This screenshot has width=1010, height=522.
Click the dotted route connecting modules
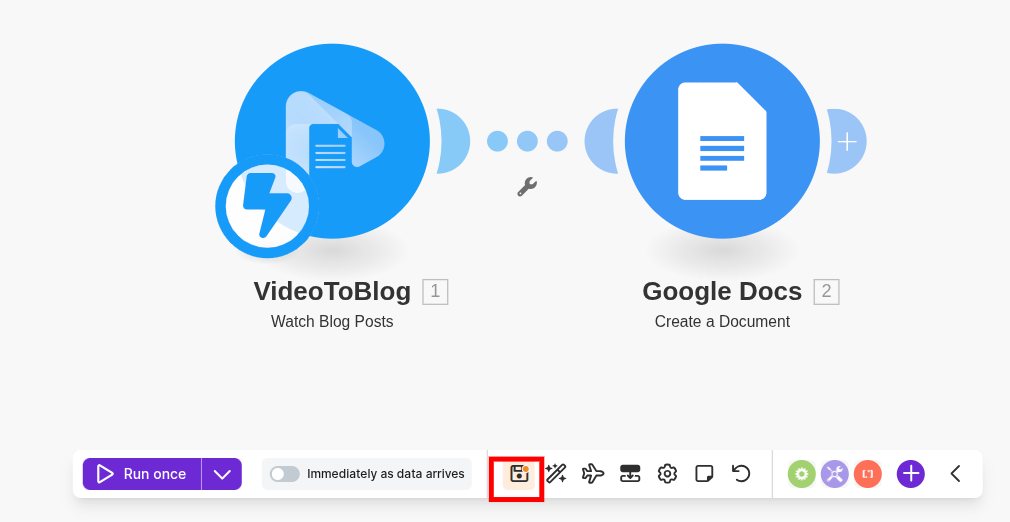(527, 141)
